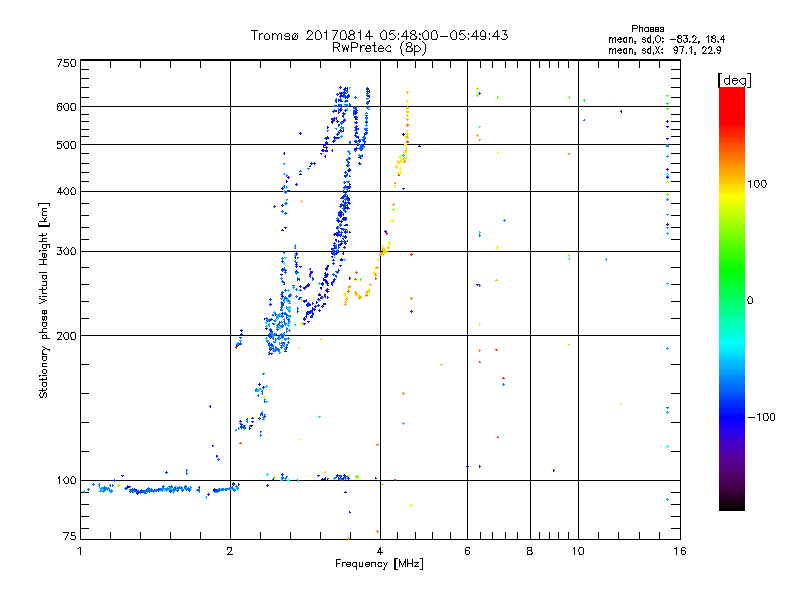Click the colorbar tick label '100'
This screenshot has width=800, height=600.
(757, 184)
